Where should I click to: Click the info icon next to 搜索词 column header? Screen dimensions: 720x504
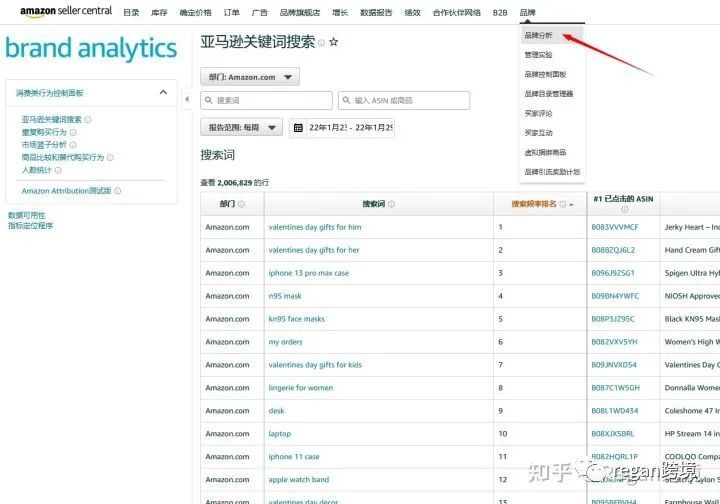pos(391,204)
